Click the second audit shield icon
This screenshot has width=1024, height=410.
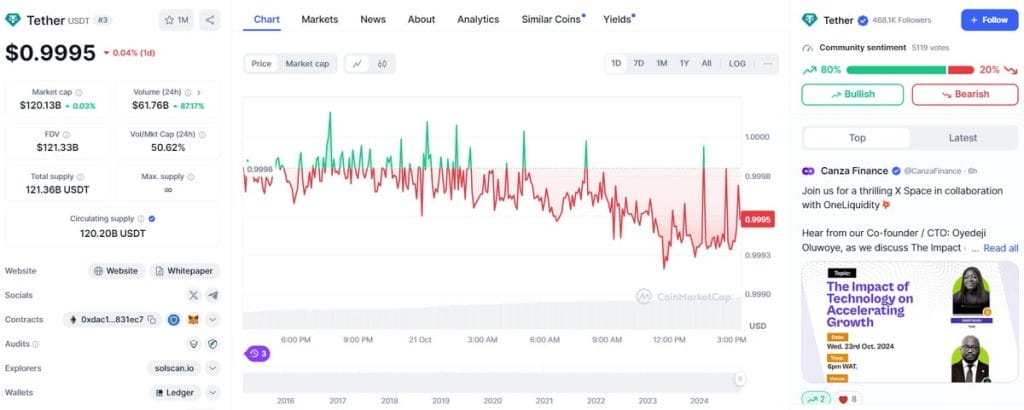click(x=213, y=344)
